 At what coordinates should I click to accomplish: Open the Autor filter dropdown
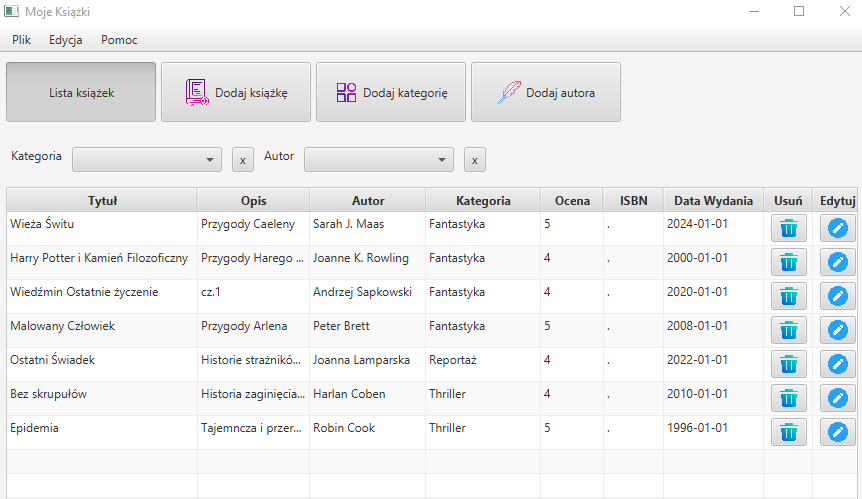tap(379, 160)
